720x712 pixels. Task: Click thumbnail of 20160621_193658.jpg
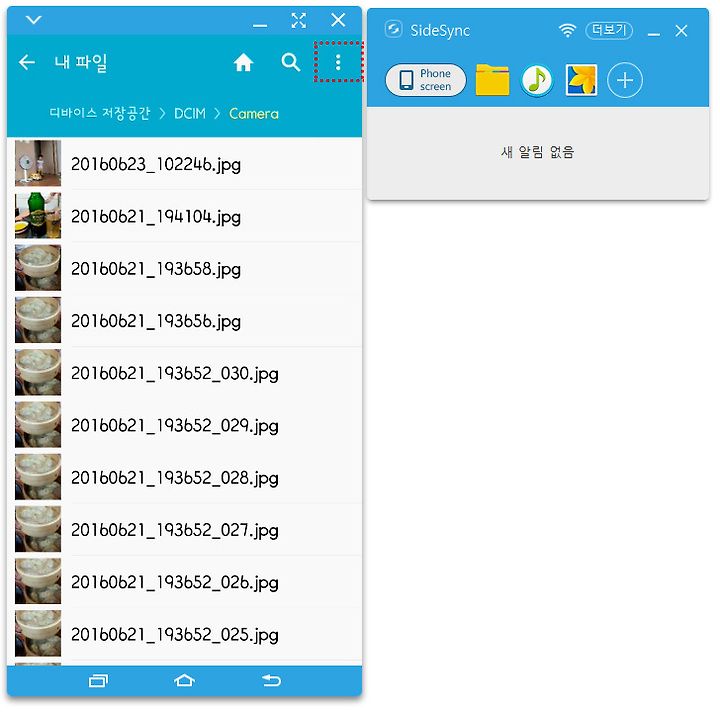[38, 268]
